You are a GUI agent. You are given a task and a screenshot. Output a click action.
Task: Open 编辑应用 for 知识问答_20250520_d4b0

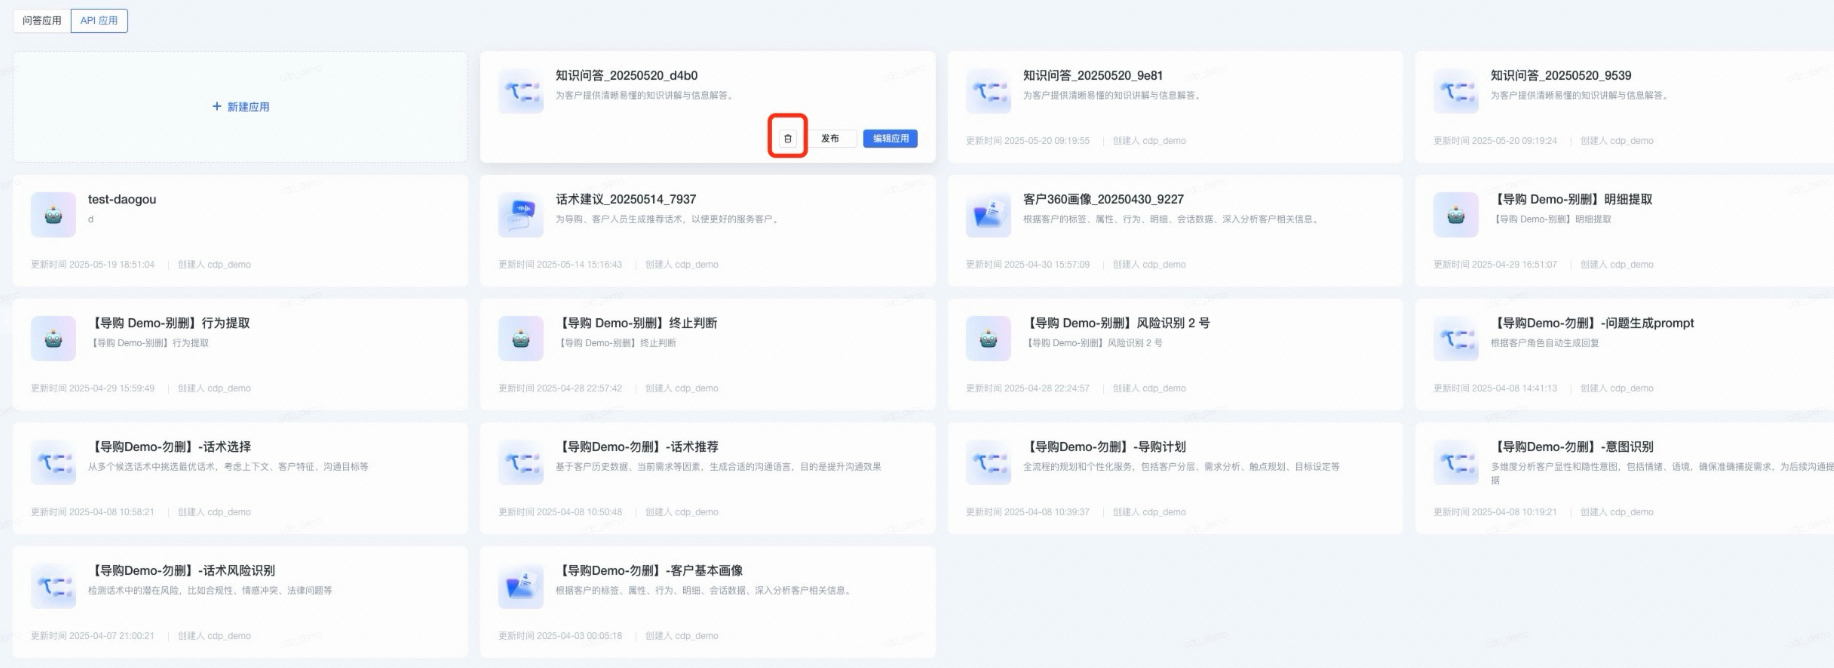890,138
